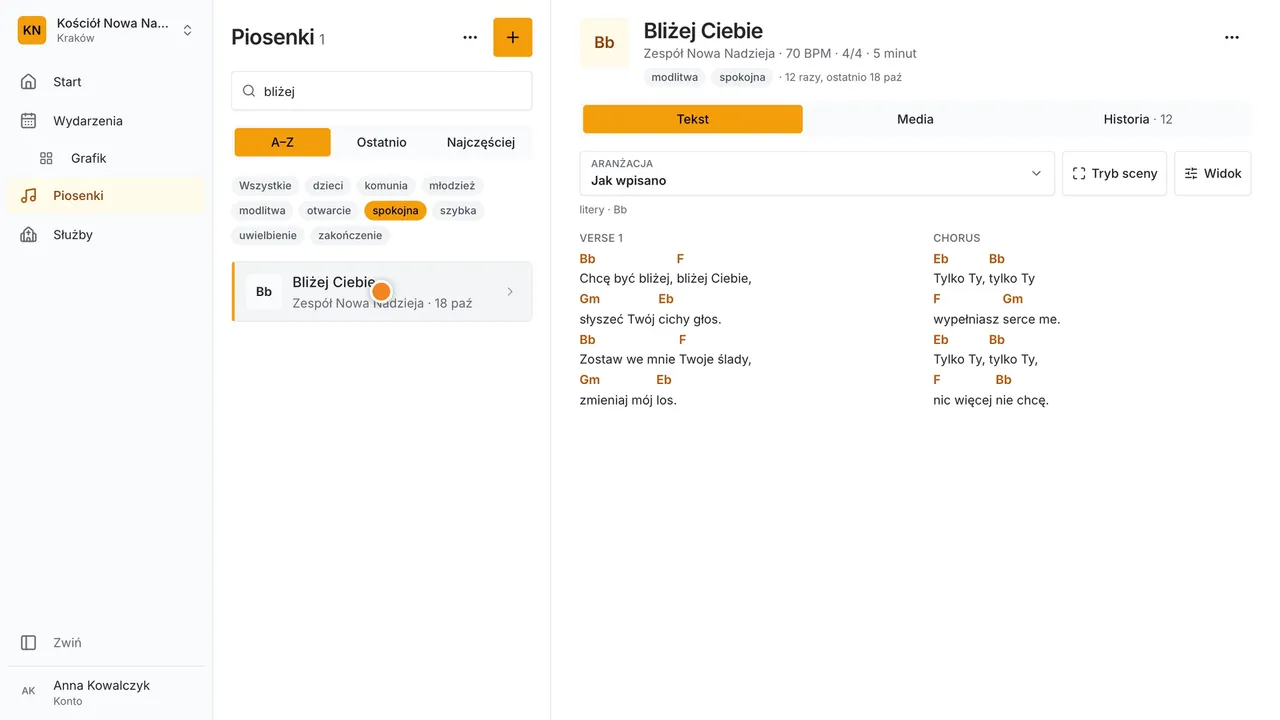The width and height of the screenshot is (1280, 720).
Task: Click the song search field
Action: (x=382, y=91)
